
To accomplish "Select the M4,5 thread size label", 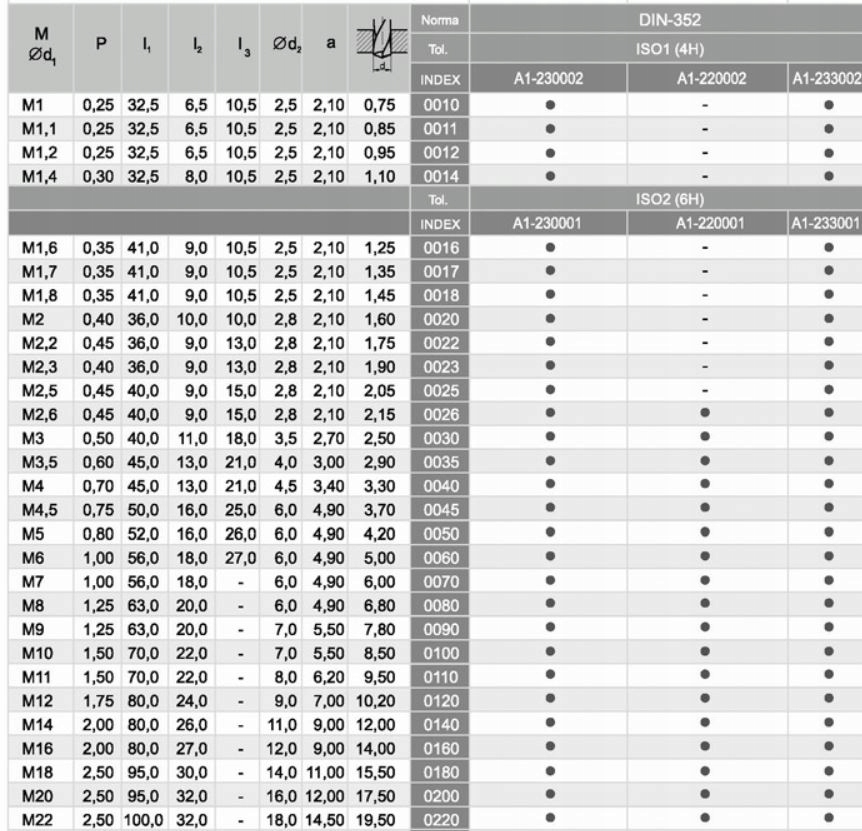I will coord(39,510).
